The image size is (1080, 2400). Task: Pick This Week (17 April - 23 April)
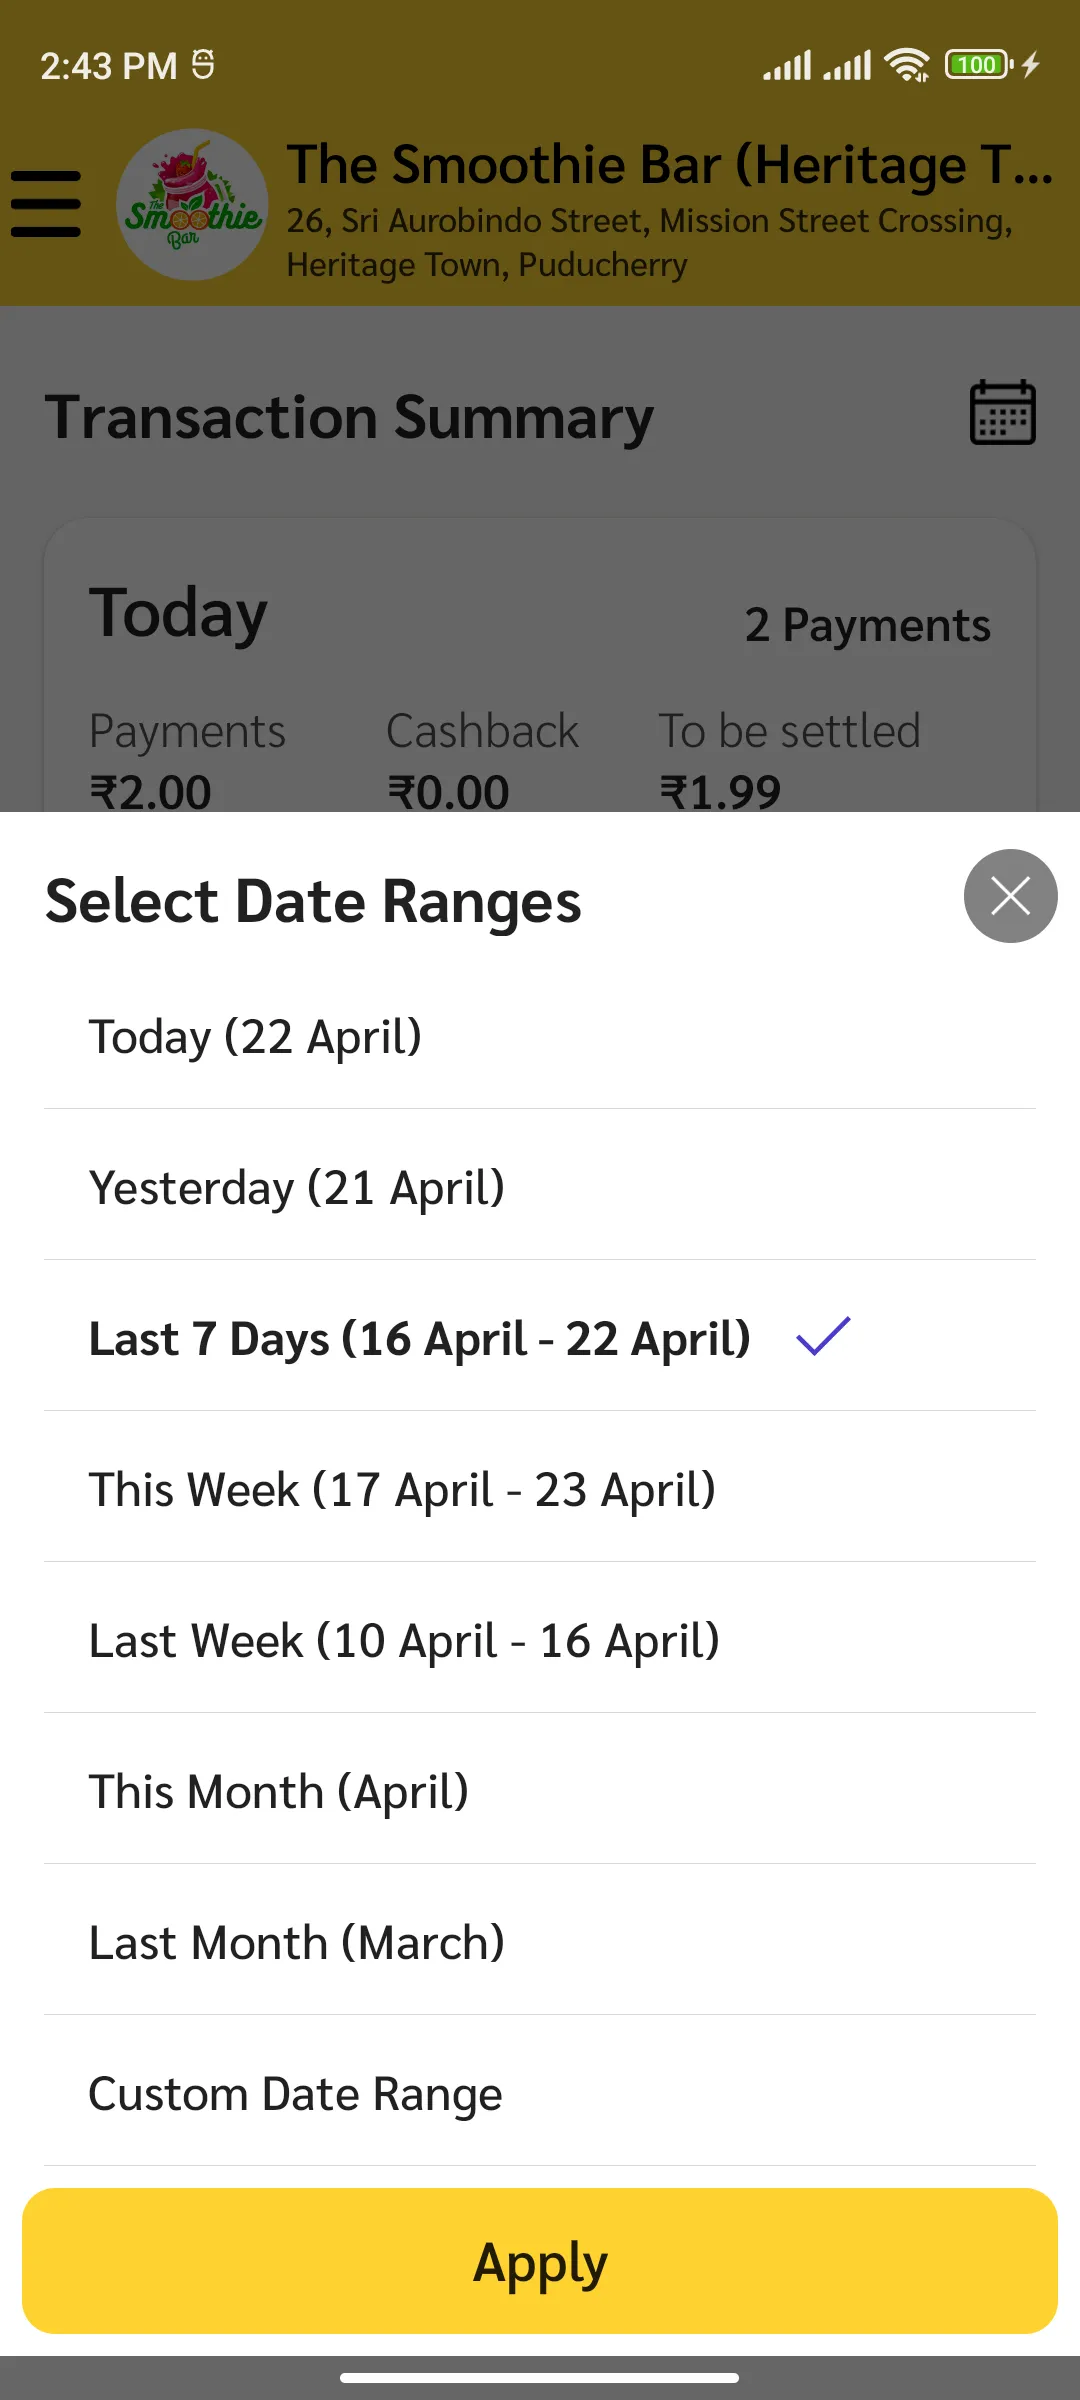coord(540,1488)
